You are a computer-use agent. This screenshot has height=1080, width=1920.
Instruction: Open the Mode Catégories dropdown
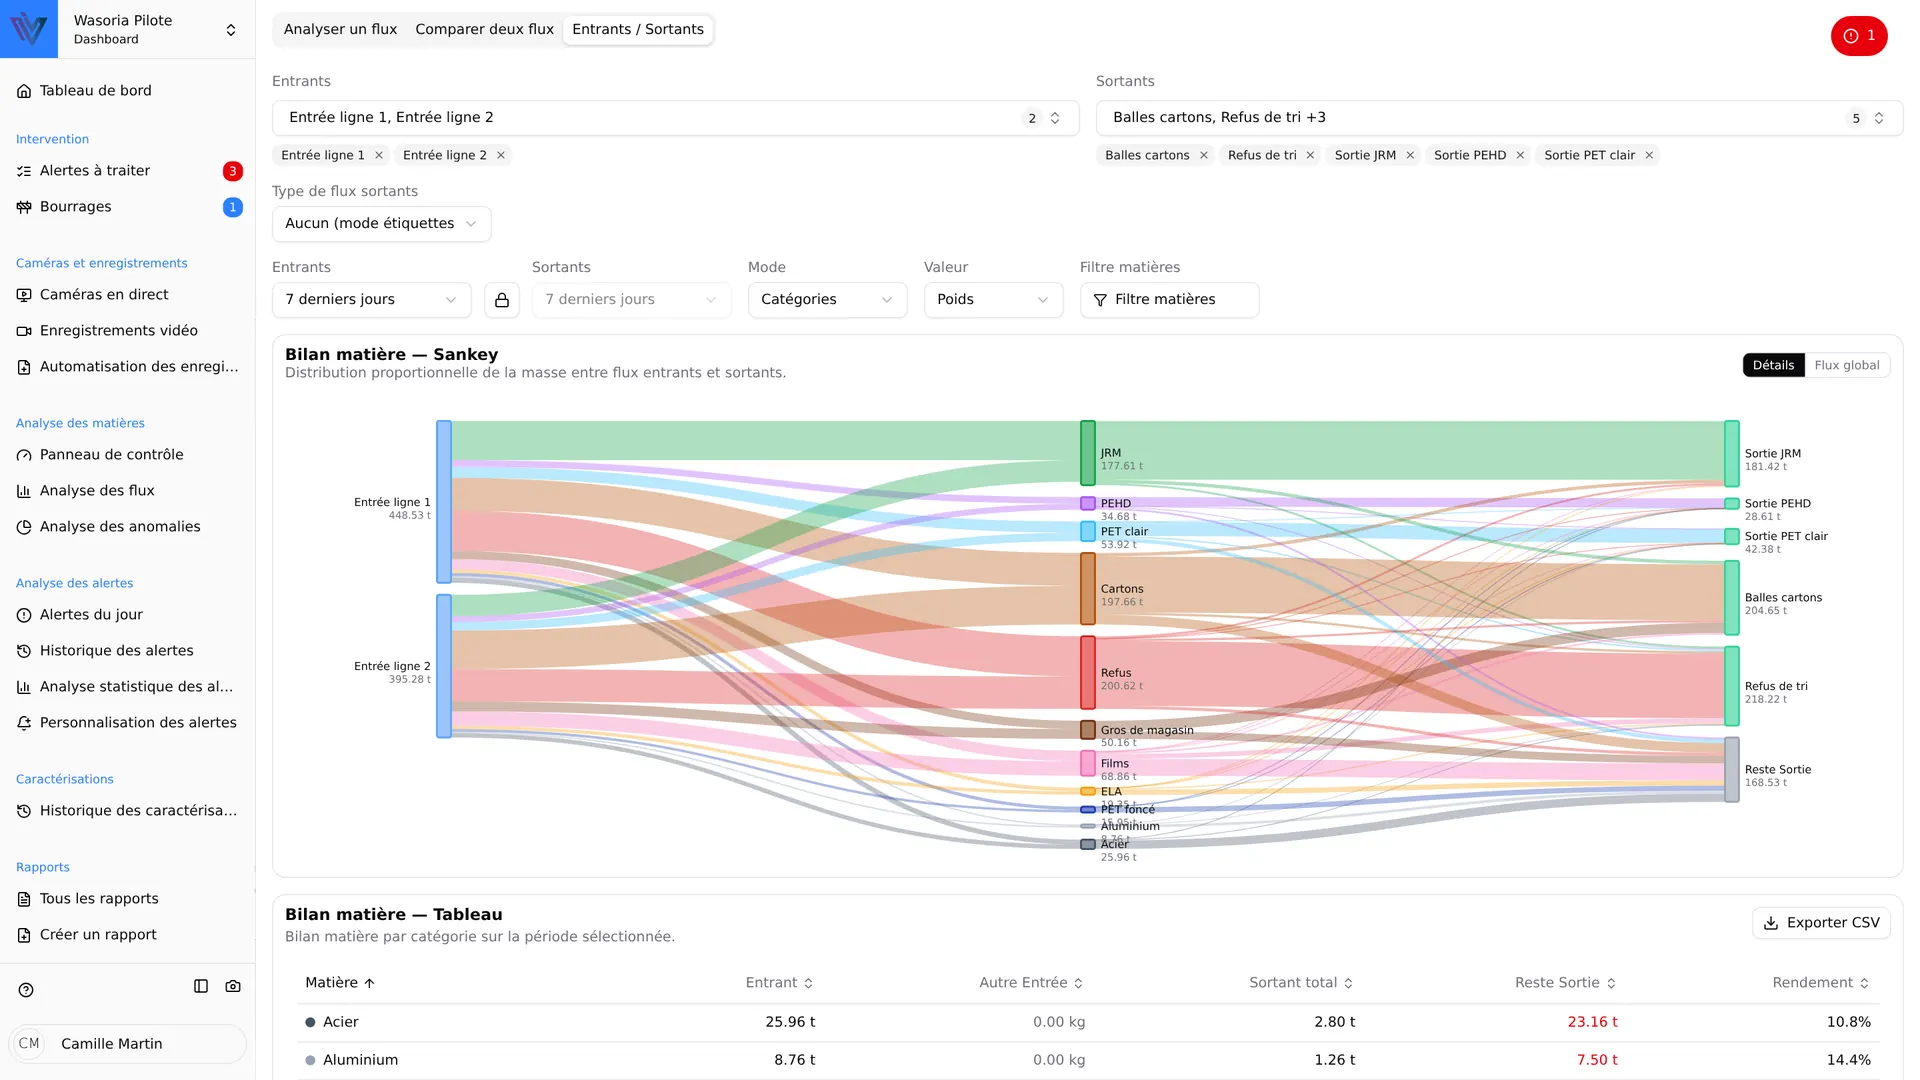pos(827,300)
